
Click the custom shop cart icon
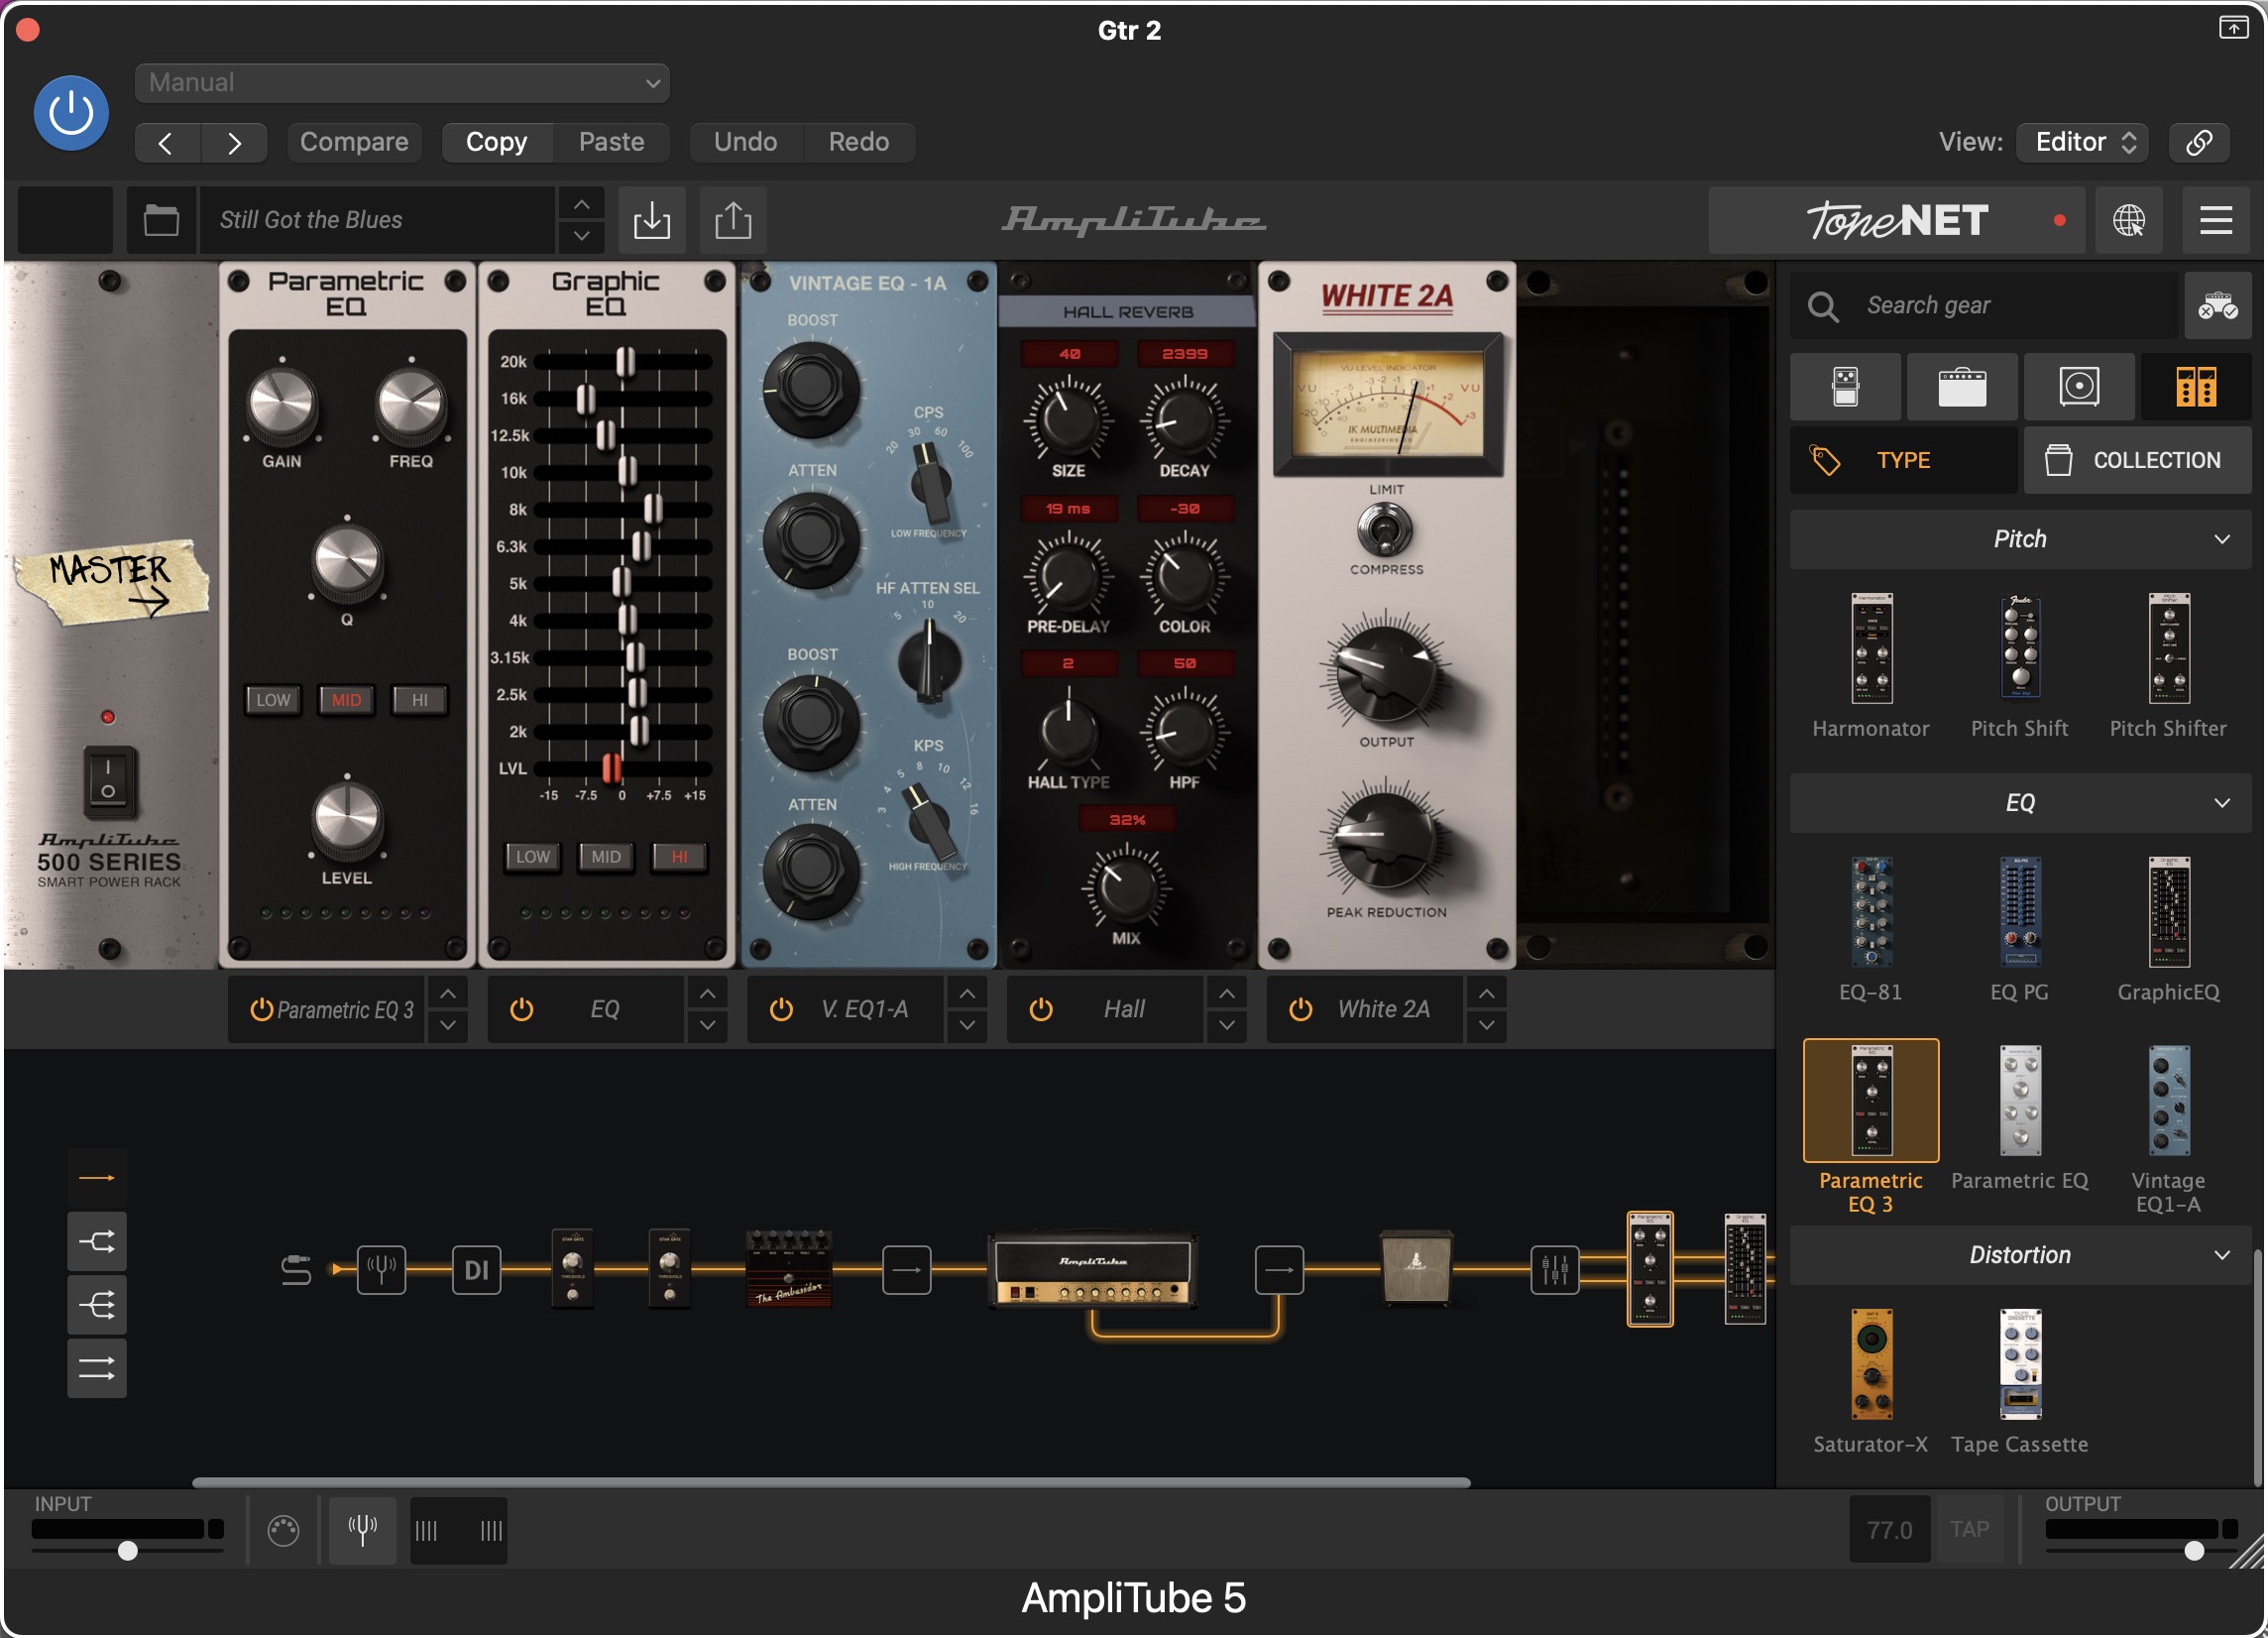(2217, 306)
